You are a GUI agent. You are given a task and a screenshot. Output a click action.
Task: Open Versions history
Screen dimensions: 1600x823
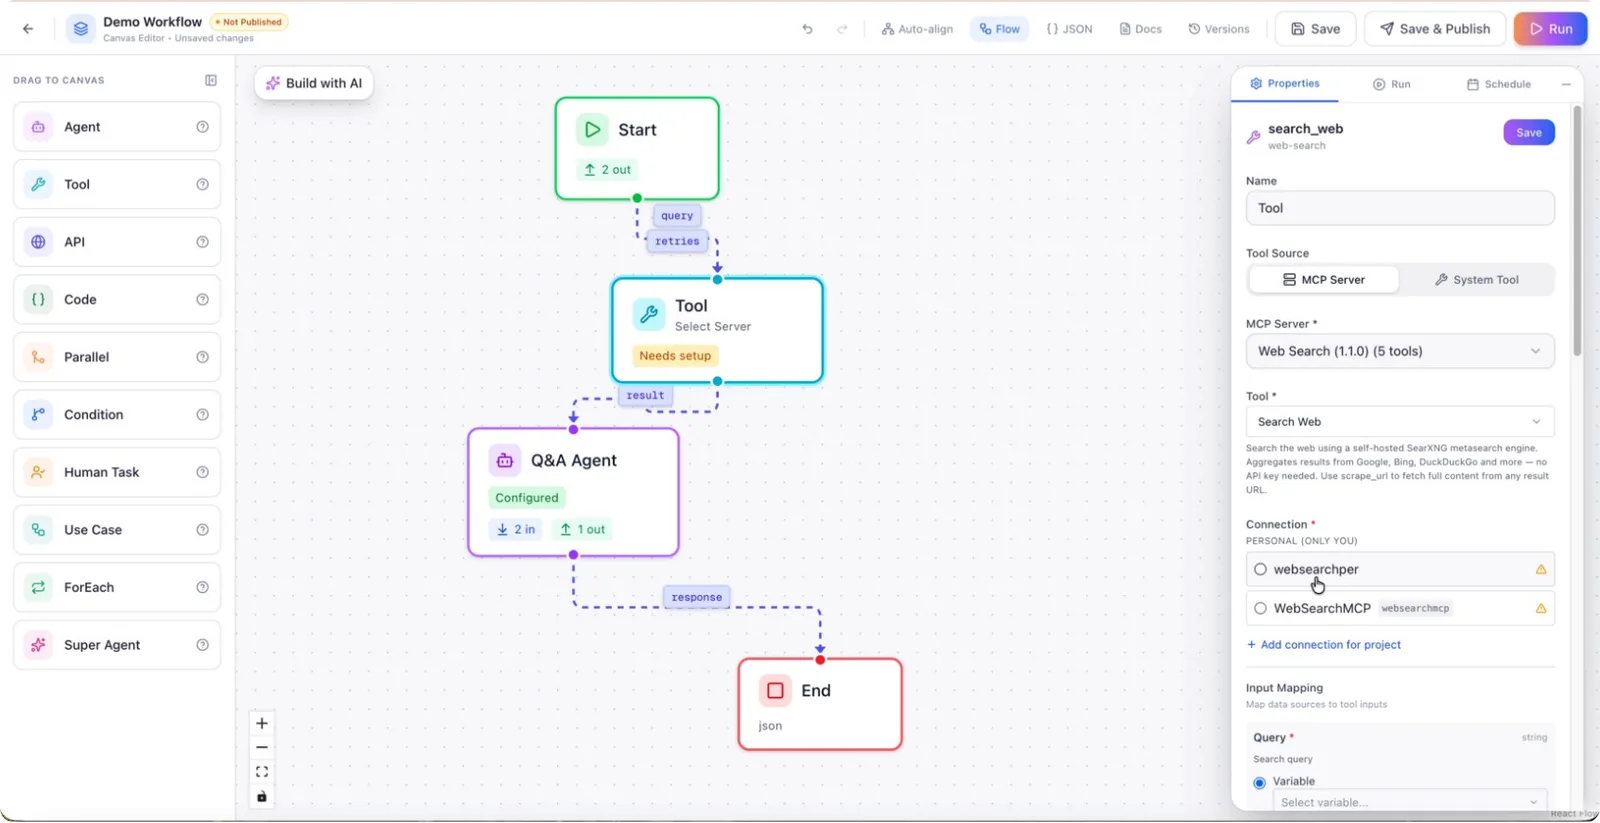point(1218,29)
